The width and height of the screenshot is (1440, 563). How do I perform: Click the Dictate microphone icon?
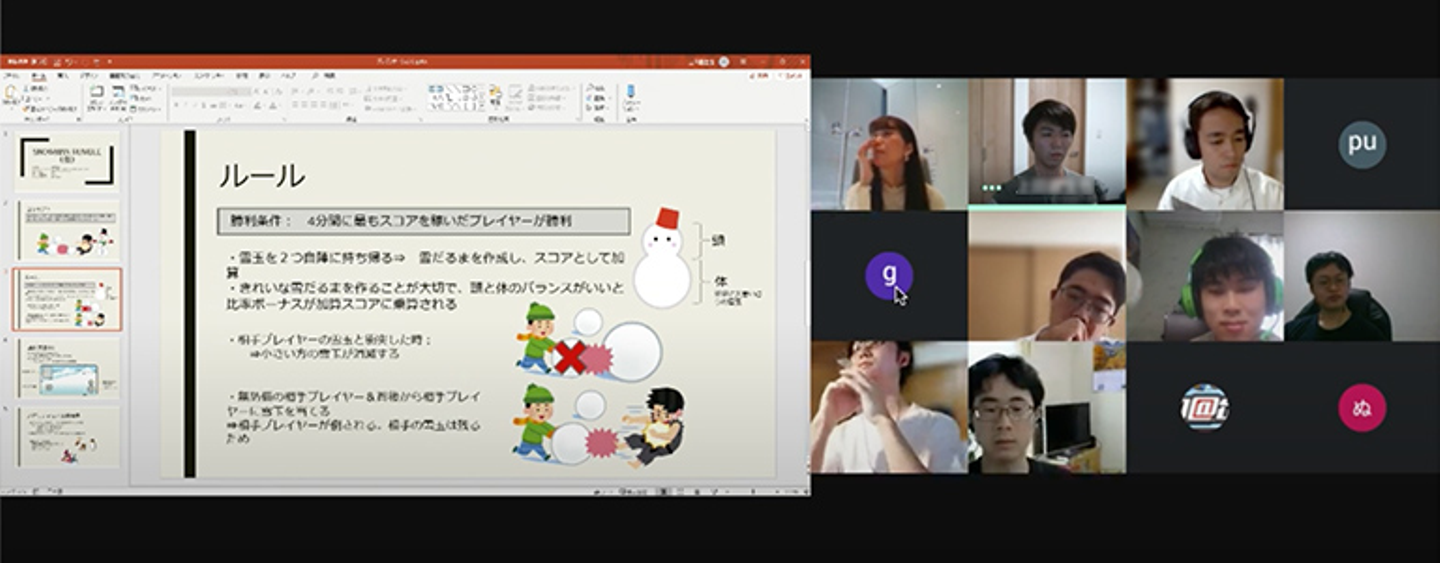point(631,96)
